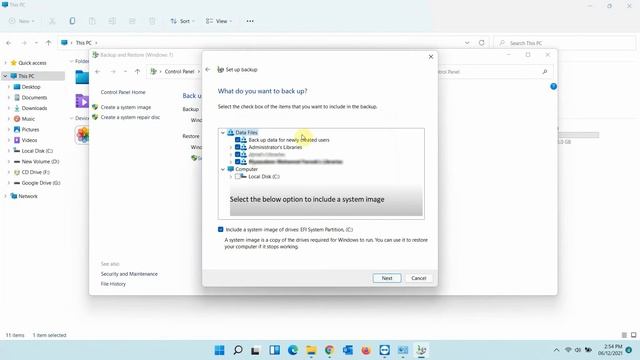Open Create a system repair disc link

pyautogui.click(x=130, y=117)
